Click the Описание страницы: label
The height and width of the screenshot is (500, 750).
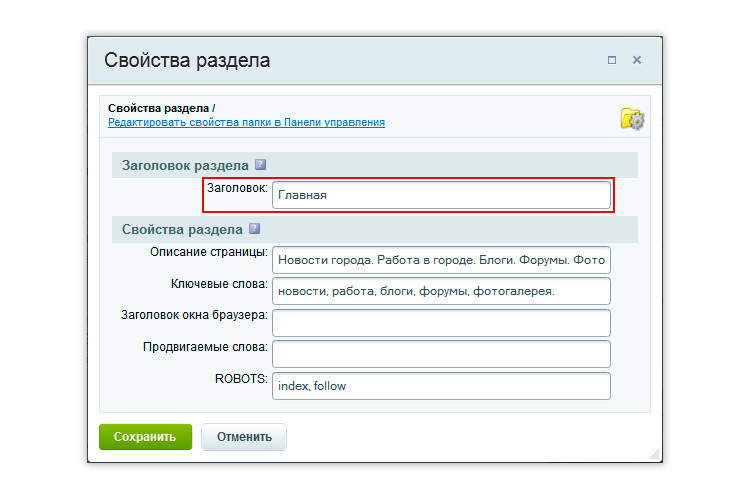tap(209, 252)
